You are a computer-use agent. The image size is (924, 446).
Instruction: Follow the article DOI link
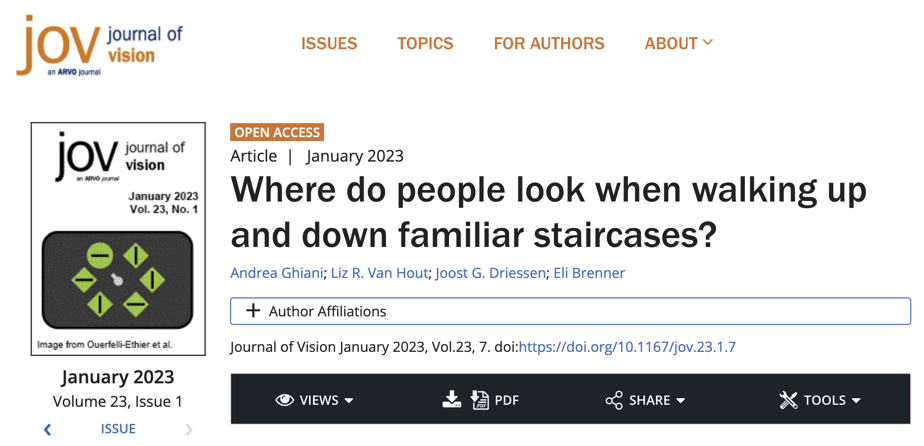(627, 347)
